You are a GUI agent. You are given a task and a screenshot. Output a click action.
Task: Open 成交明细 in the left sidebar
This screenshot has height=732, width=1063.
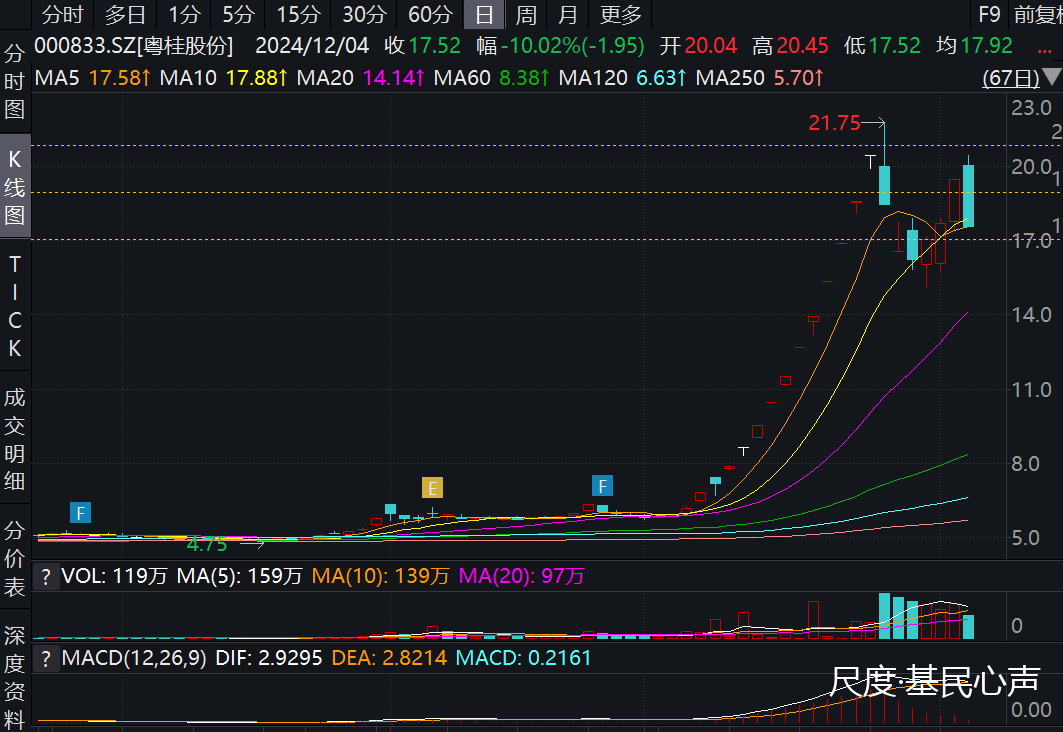[x=15, y=440]
